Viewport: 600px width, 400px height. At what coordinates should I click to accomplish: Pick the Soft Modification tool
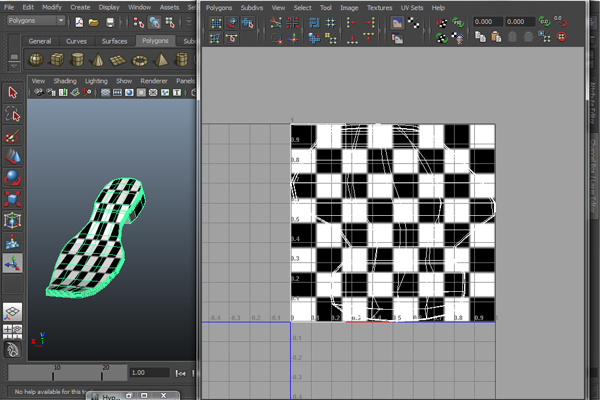point(13,242)
